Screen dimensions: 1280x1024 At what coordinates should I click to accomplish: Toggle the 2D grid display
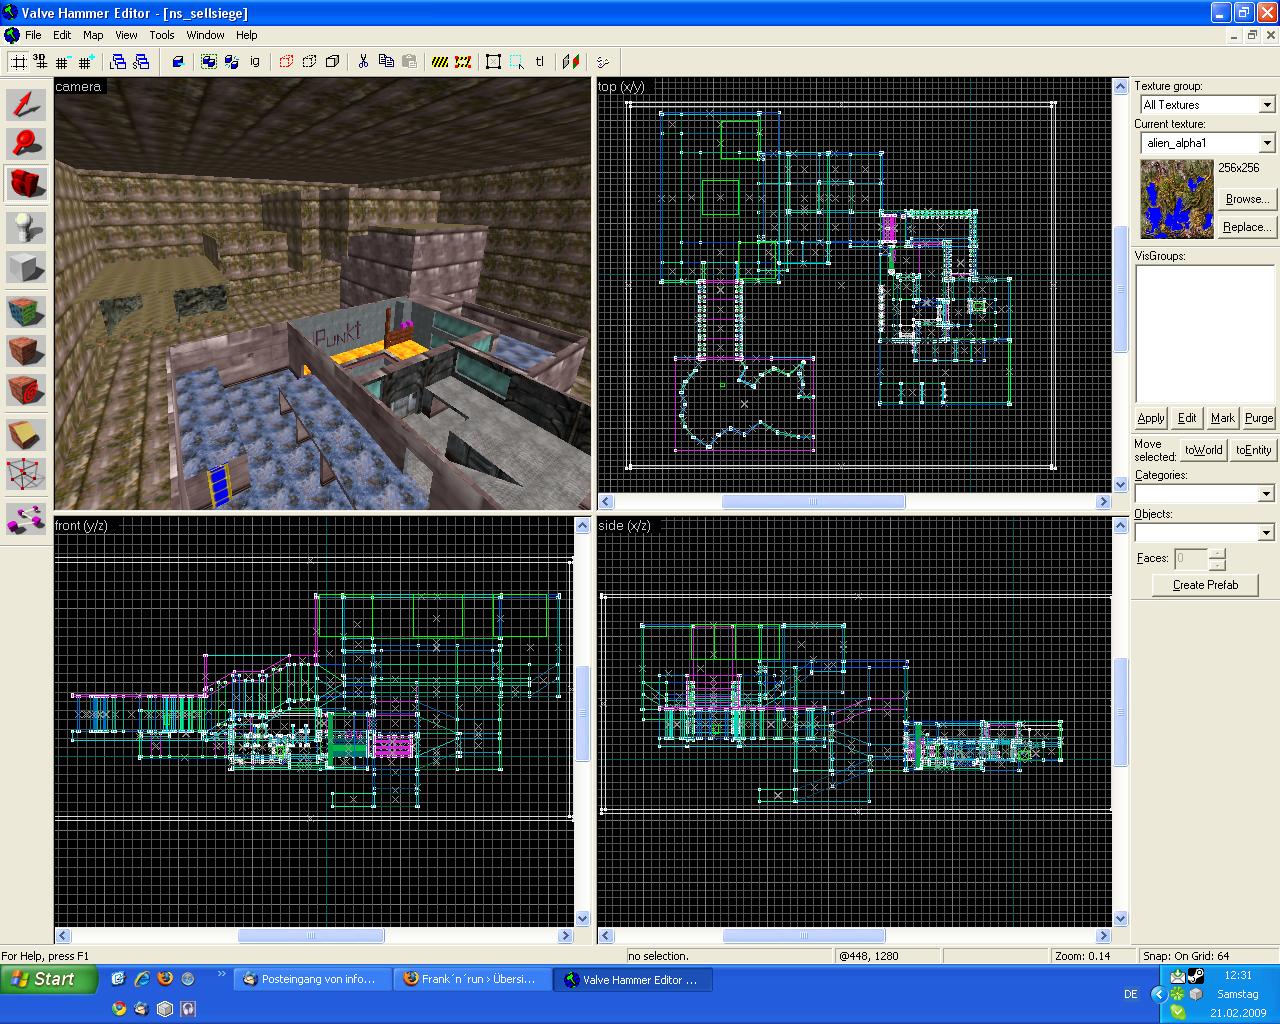click(18, 62)
